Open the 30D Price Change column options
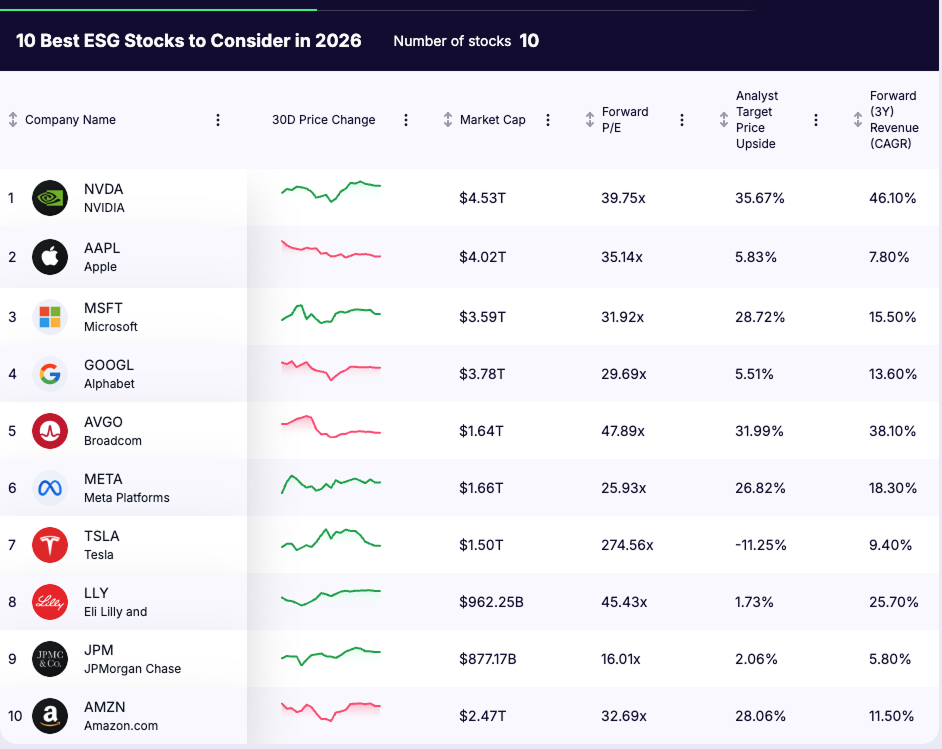This screenshot has width=942, height=749. [x=406, y=119]
